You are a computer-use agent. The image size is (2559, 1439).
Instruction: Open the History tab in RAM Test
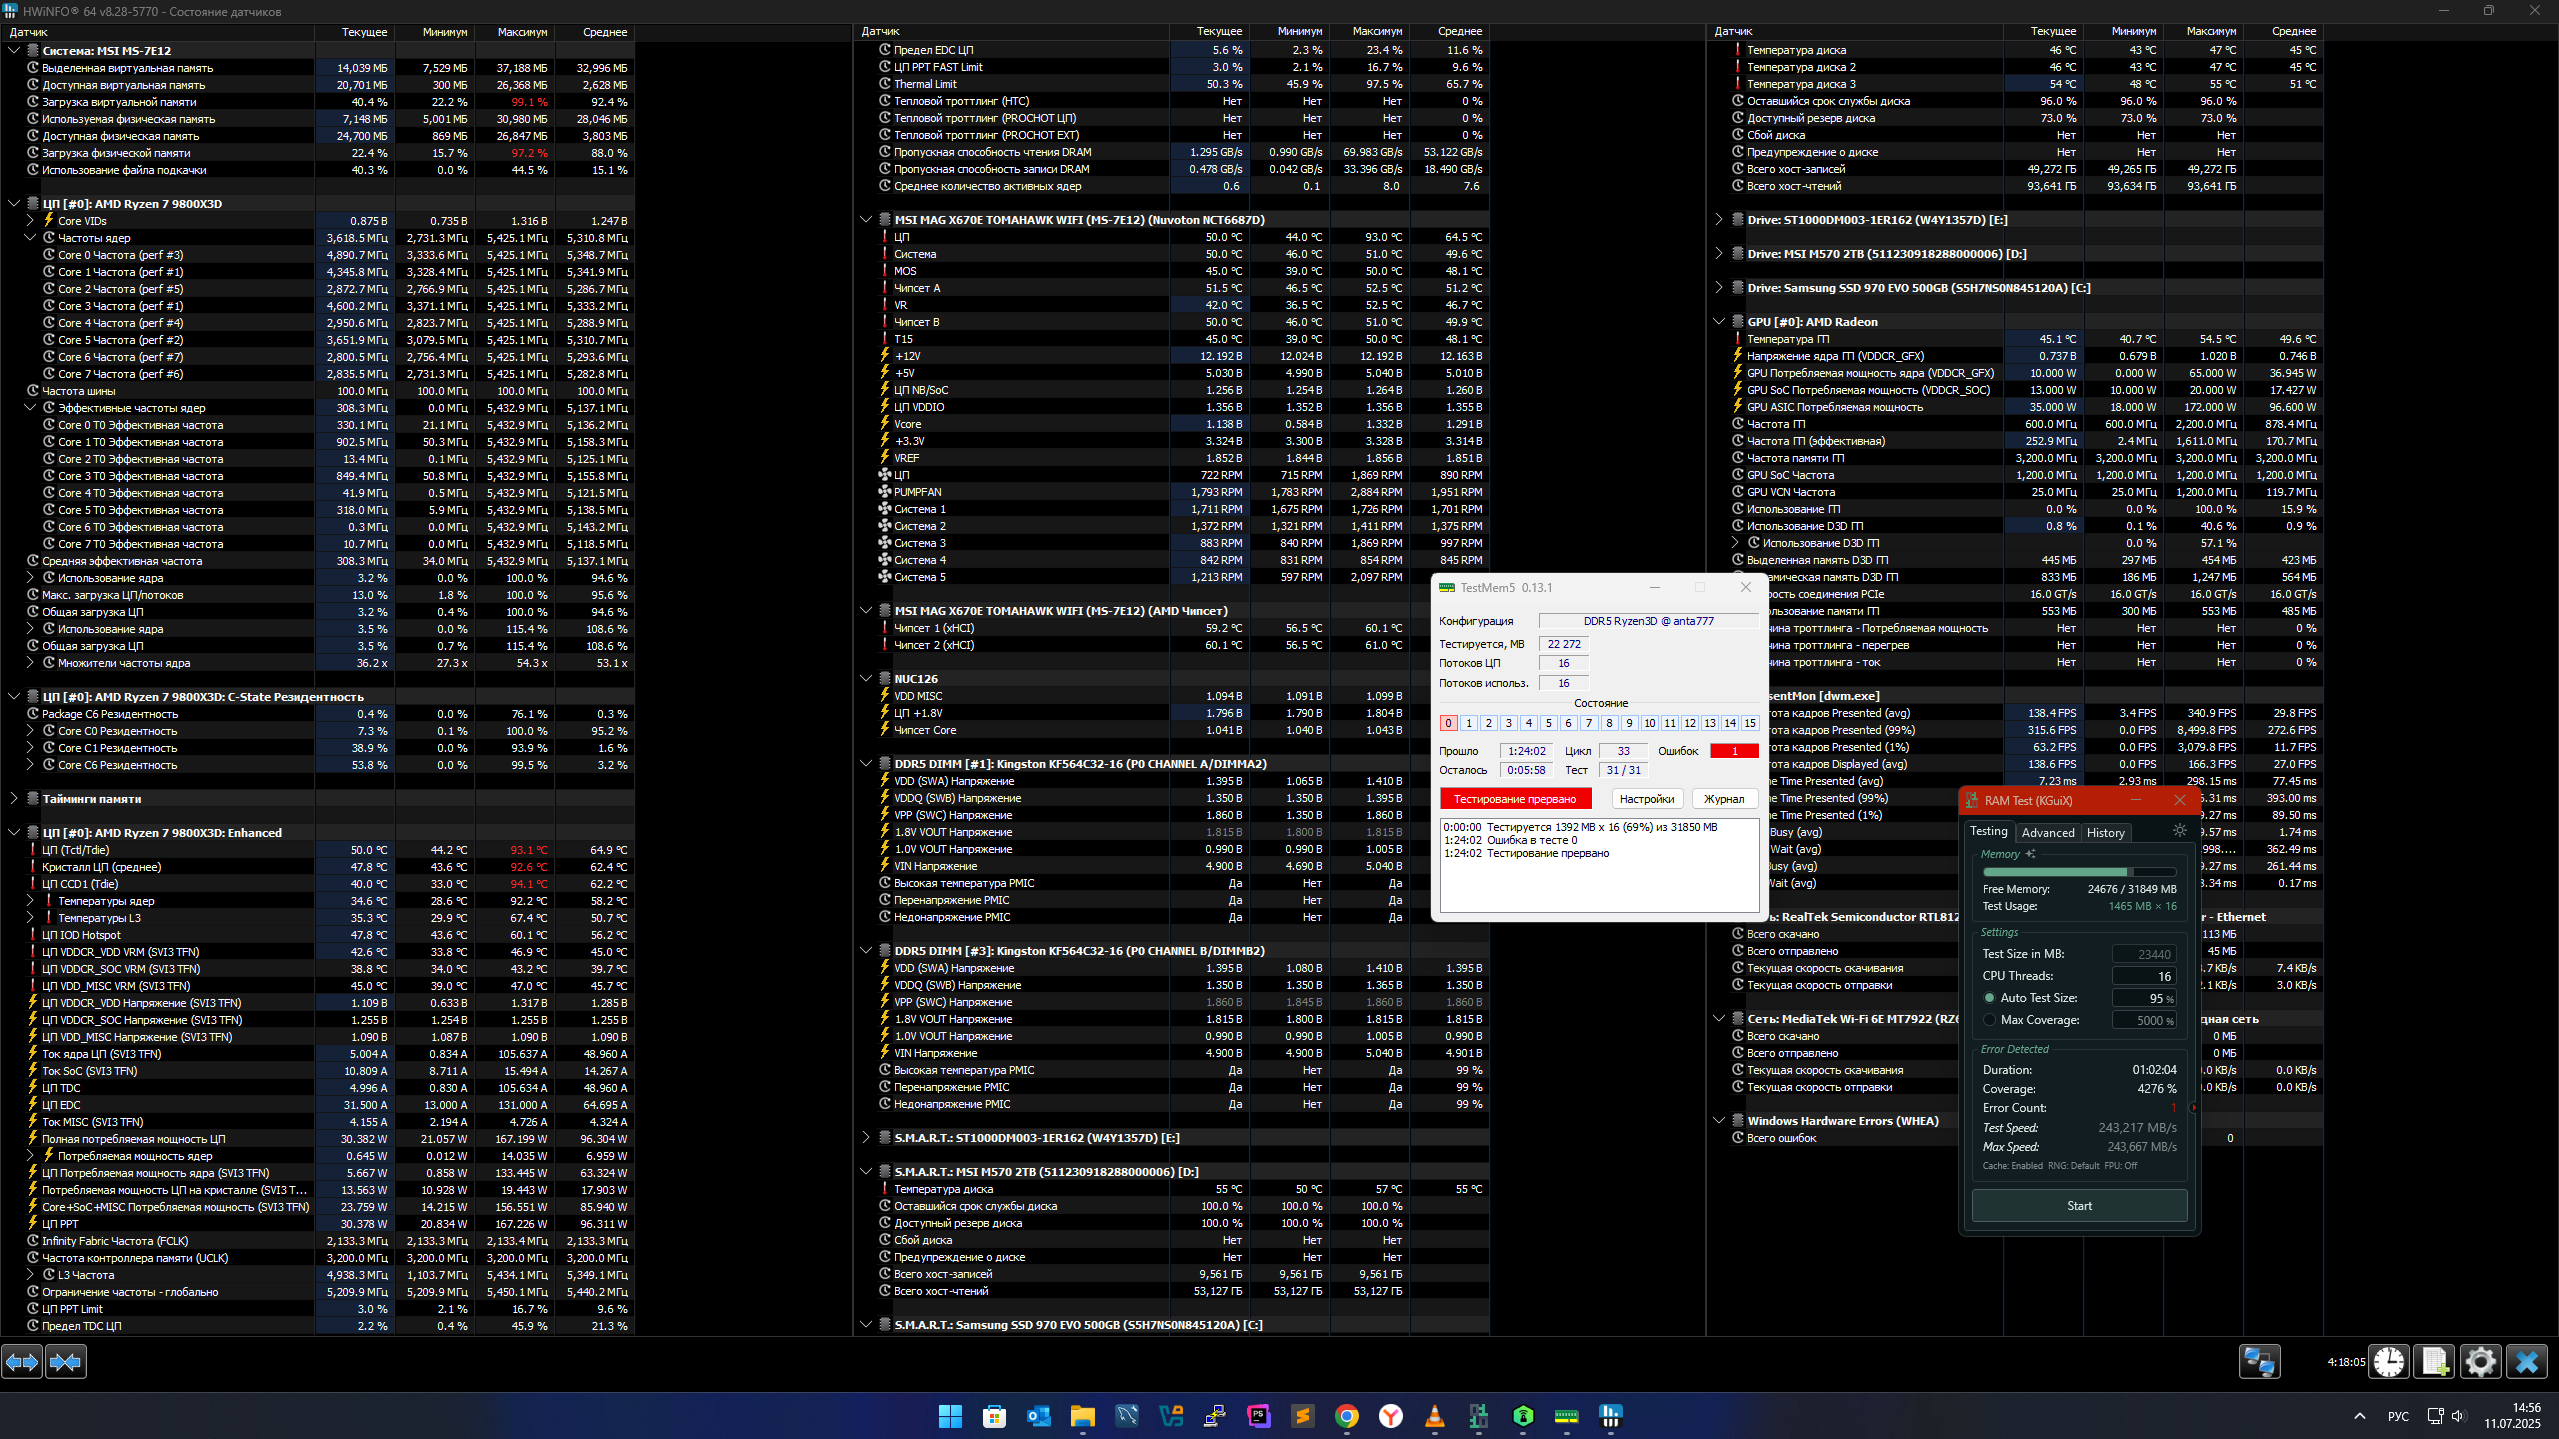2105,833
